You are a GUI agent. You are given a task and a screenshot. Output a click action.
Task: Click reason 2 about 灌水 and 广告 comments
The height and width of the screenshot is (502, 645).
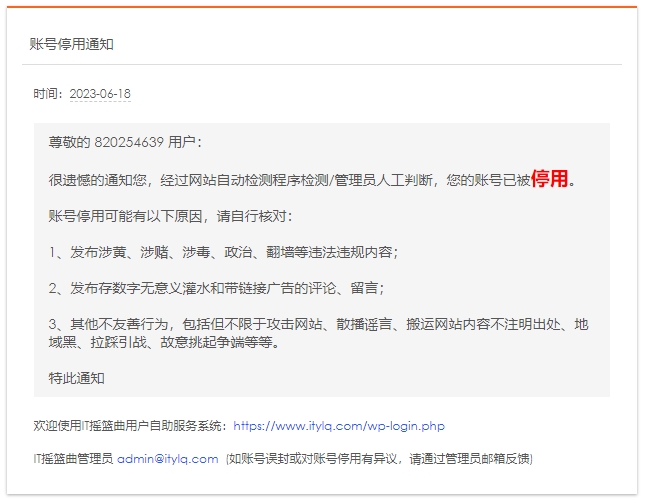pos(216,288)
